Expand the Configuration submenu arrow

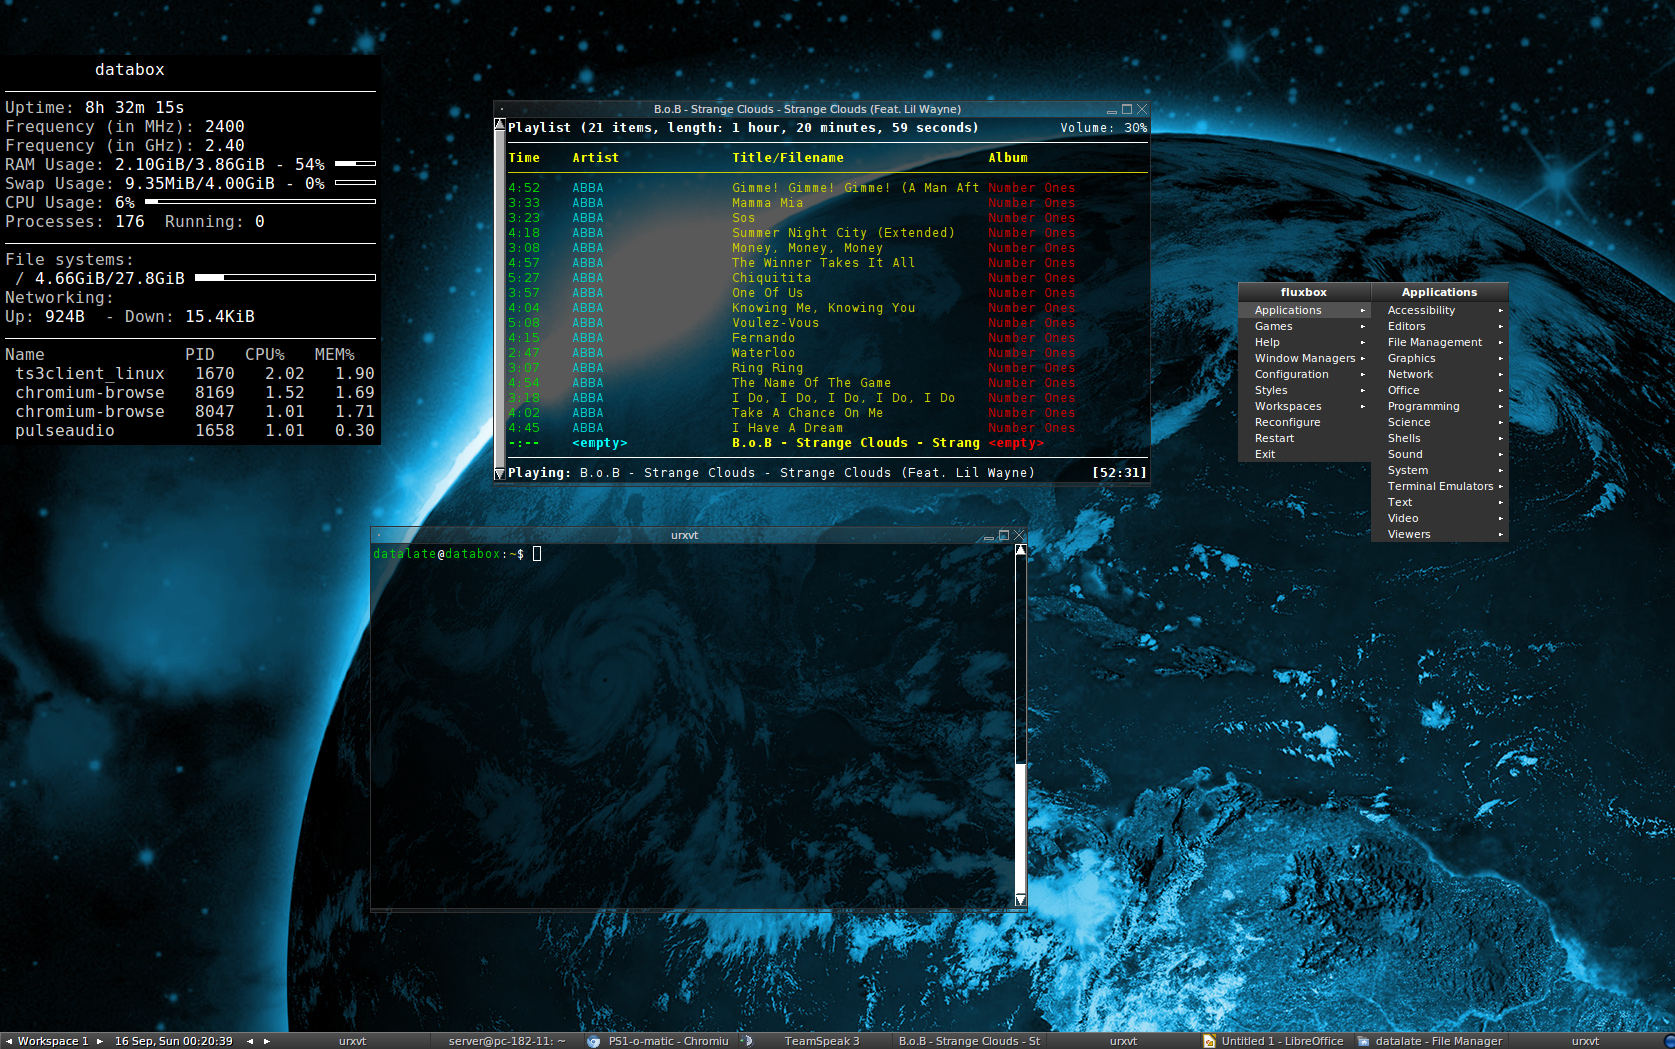pos(1362,374)
